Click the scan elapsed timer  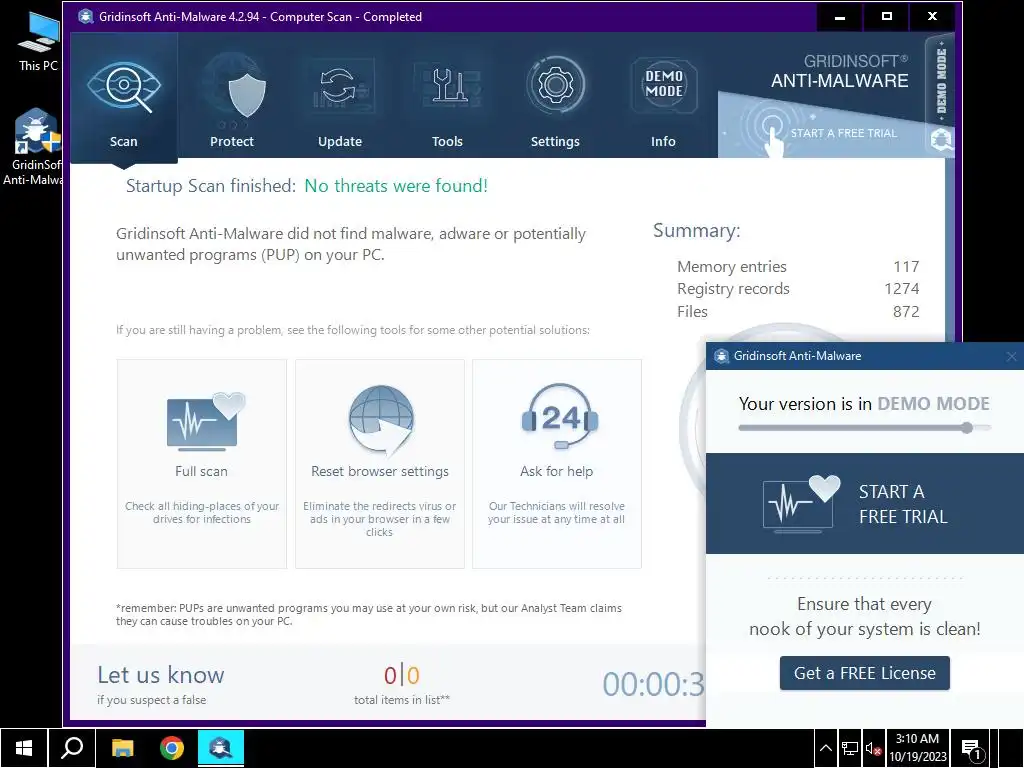[653, 684]
